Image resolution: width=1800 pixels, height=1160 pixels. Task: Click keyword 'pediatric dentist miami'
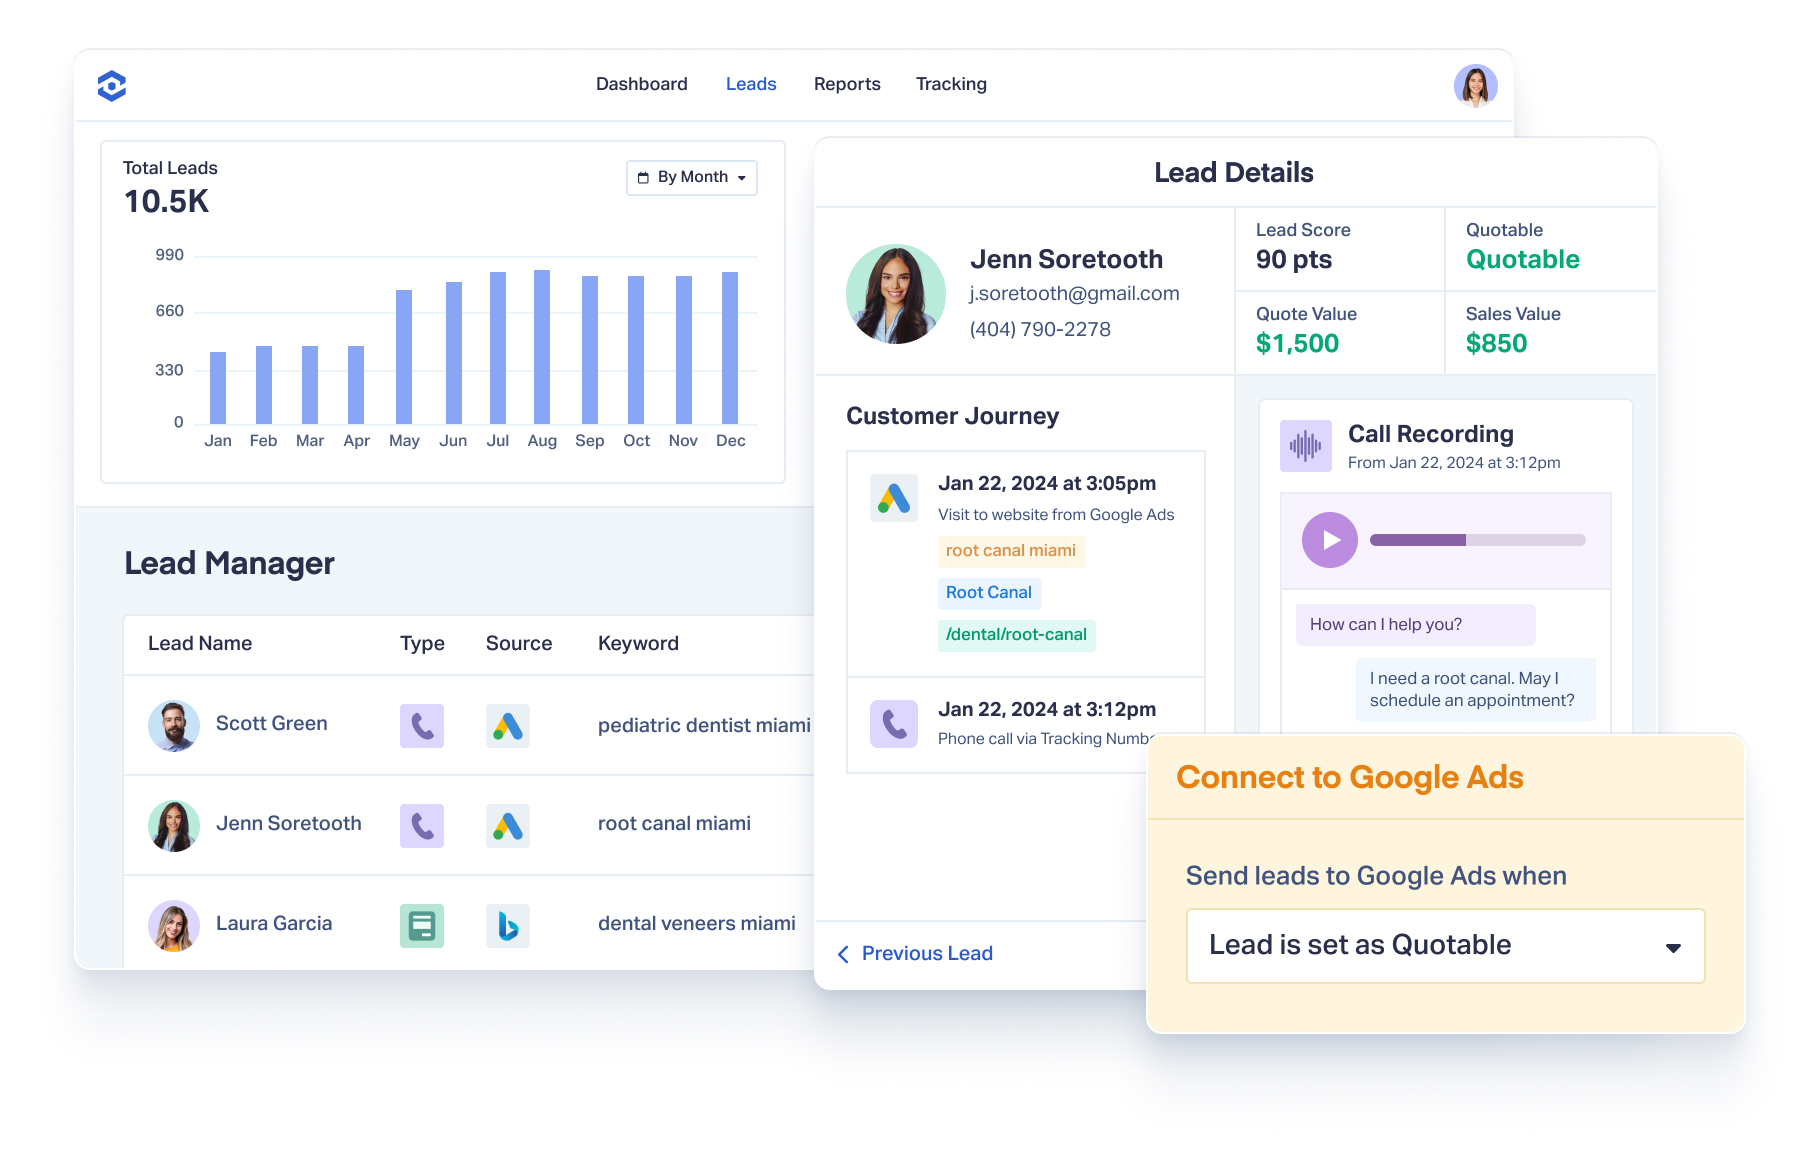click(x=704, y=725)
